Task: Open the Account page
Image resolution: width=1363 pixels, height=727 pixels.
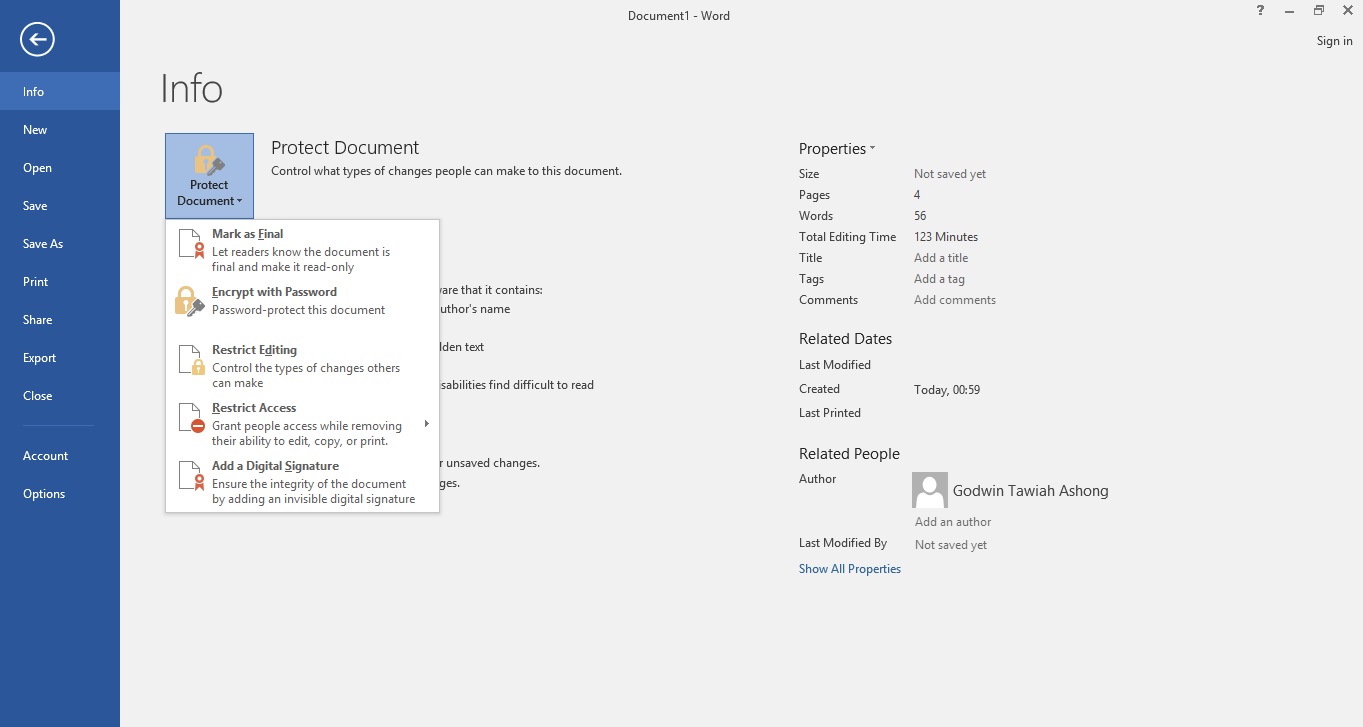Action: [60, 455]
